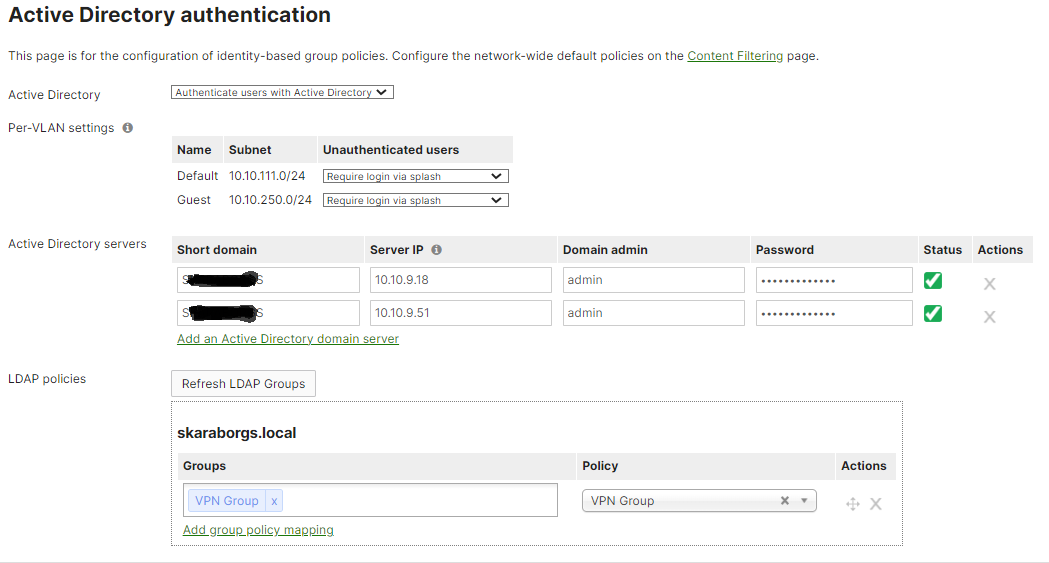Click the green status check for 10.10.9.51

(x=932, y=314)
